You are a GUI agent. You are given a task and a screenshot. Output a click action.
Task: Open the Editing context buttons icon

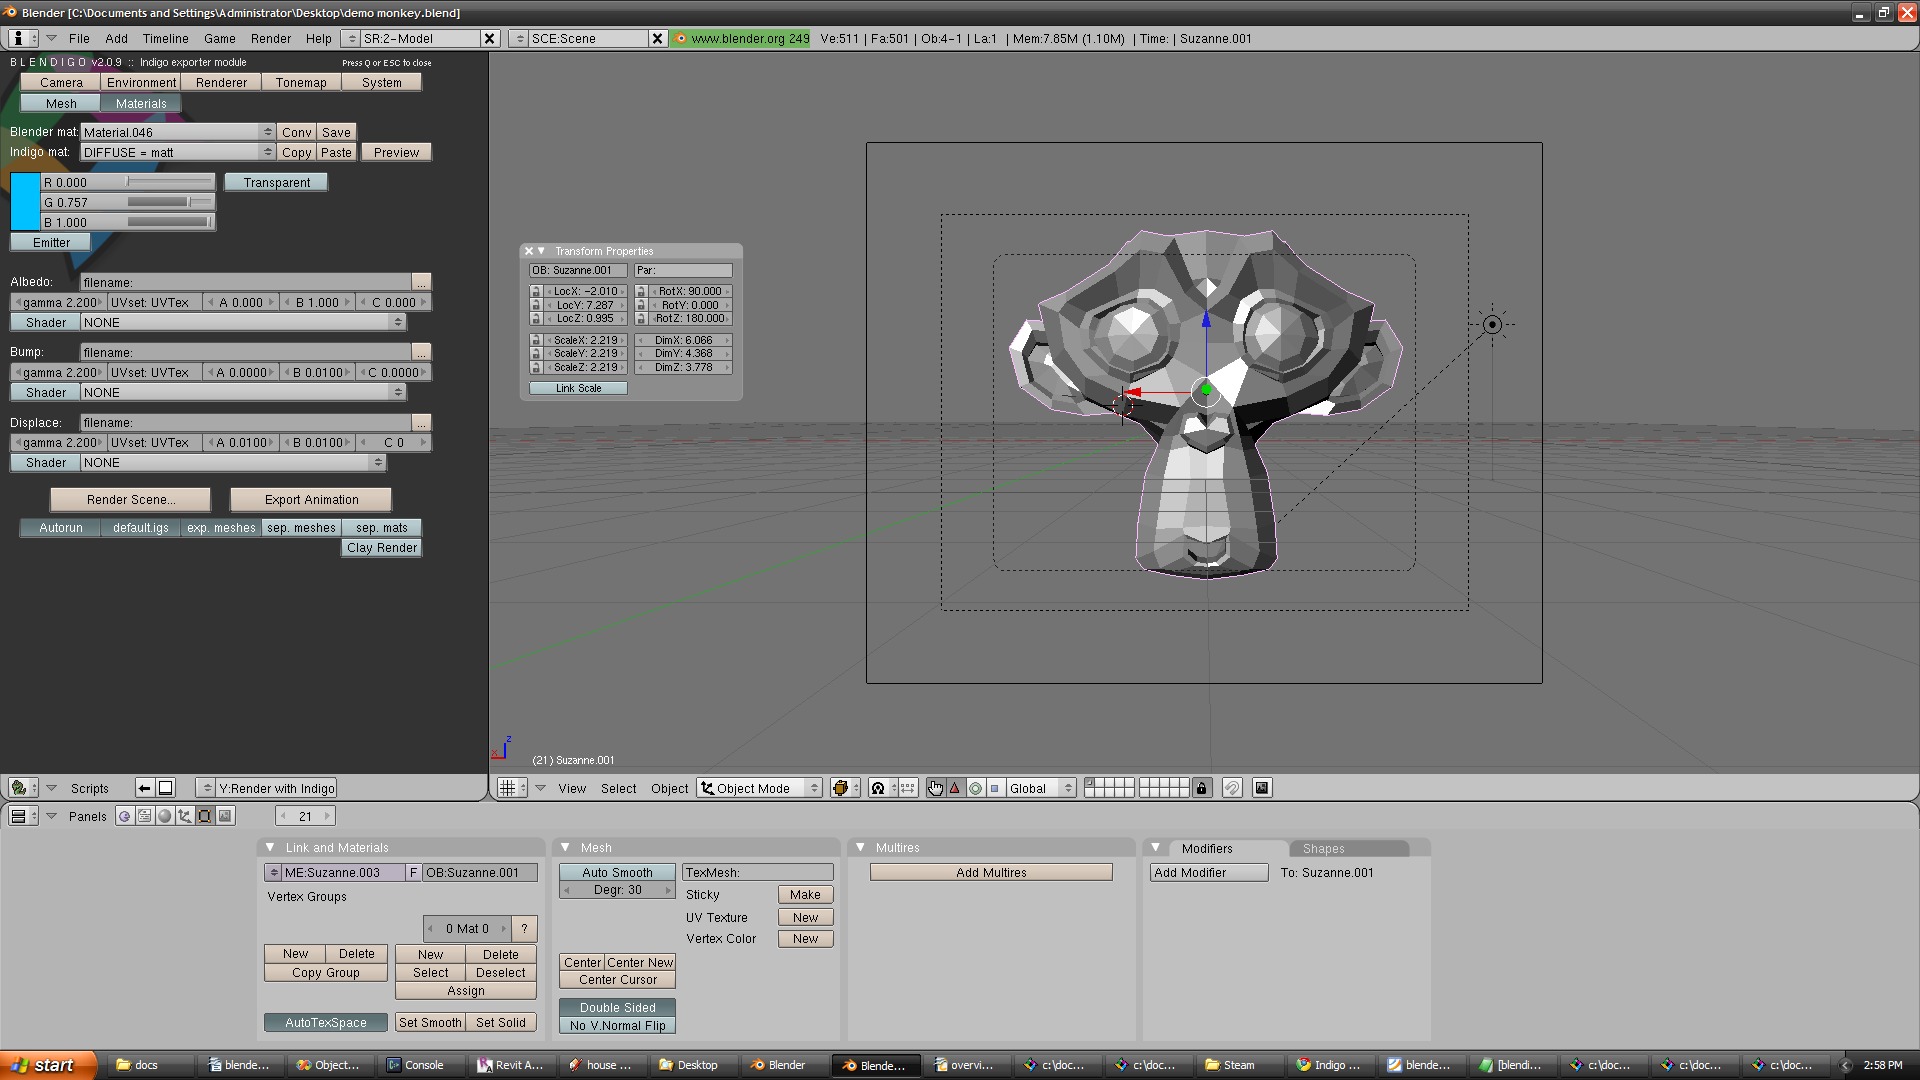point(204,816)
